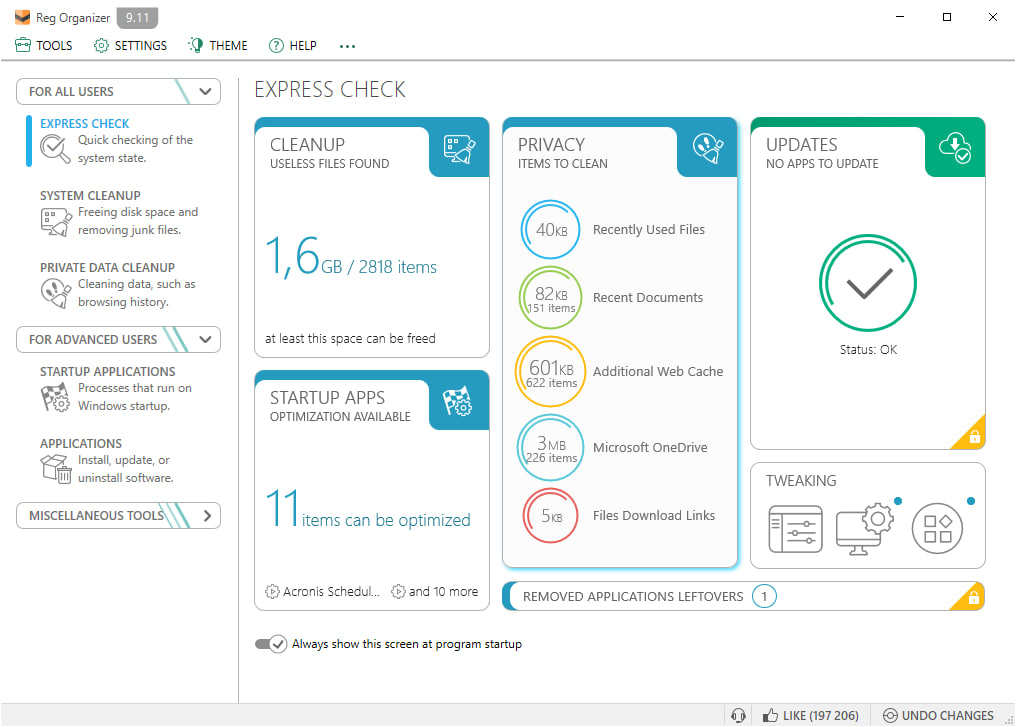
Task: Toggle Always show this screen at startup
Action: (271, 644)
